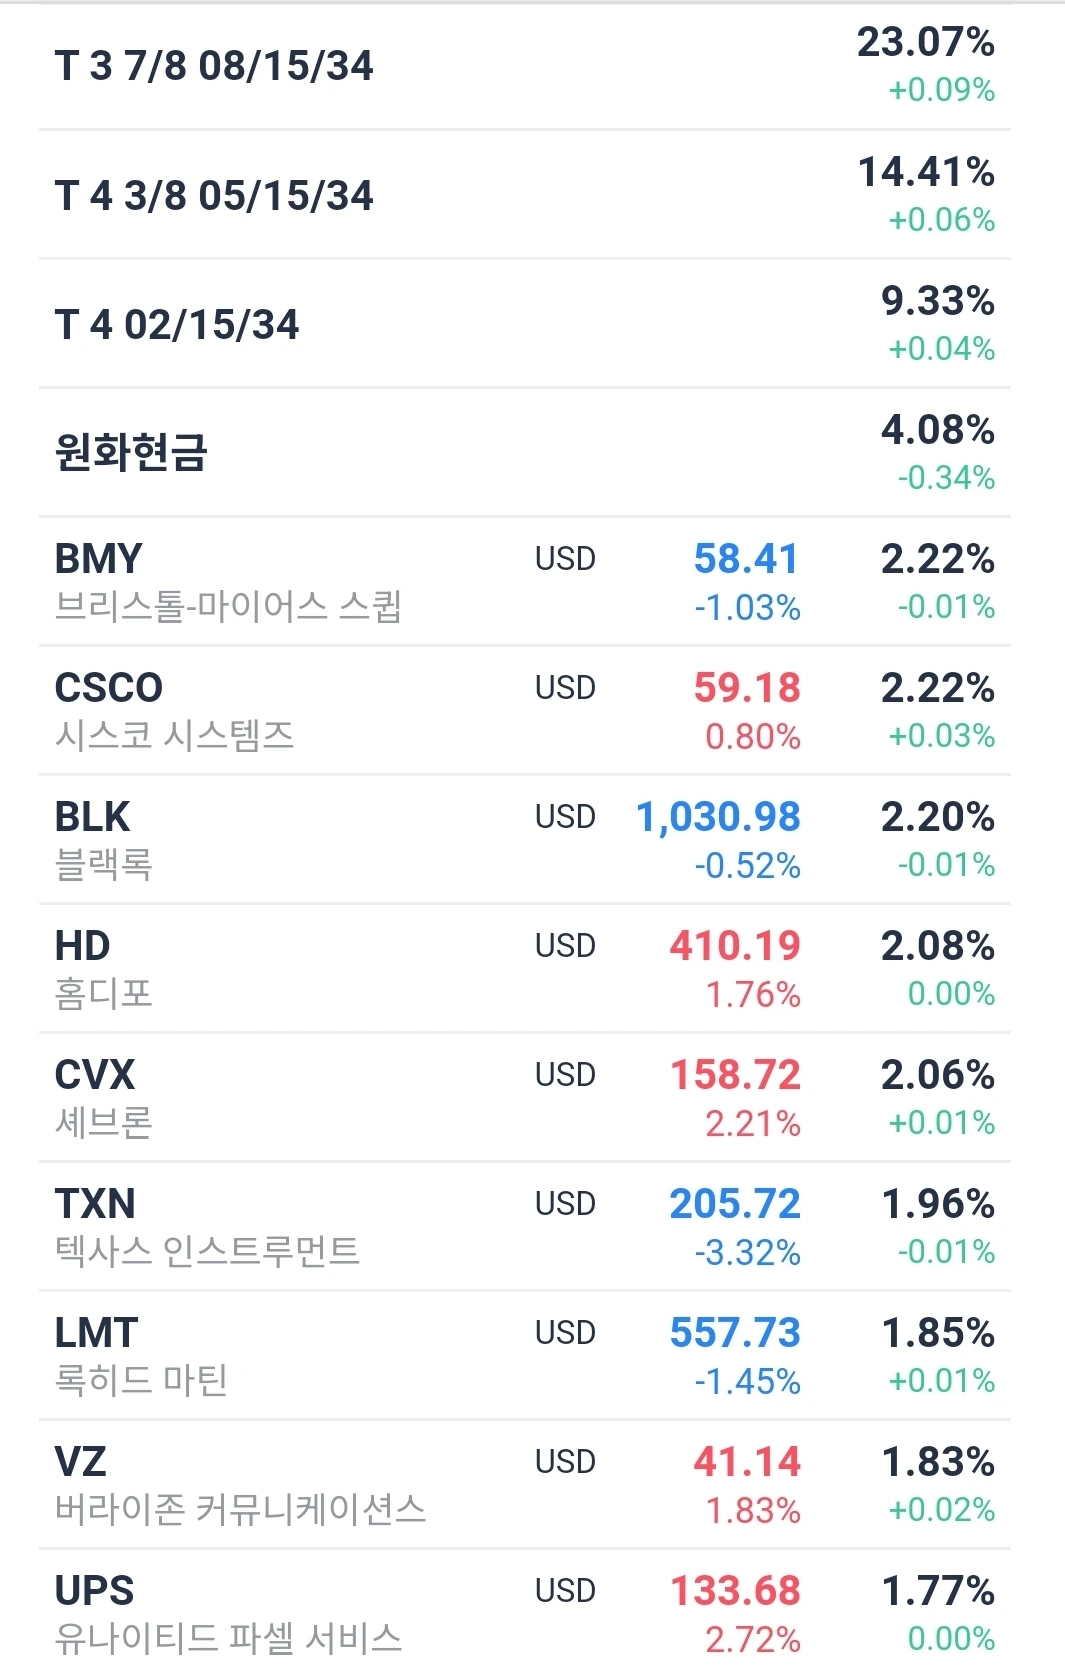
Task: Open the BMY stock ticker
Action: pyautogui.click(x=98, y=559)
